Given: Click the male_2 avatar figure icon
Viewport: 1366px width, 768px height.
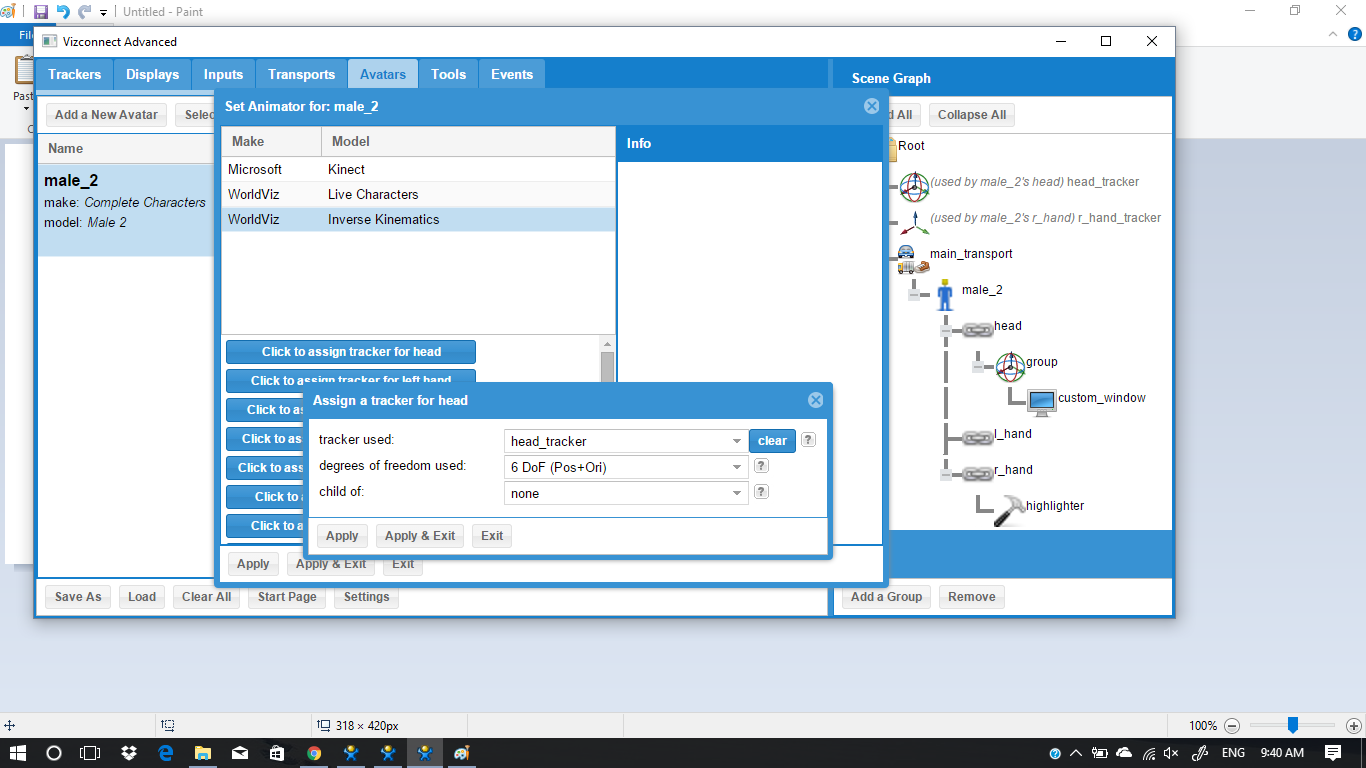Looking at the screenshot, I should pos(945,292).
